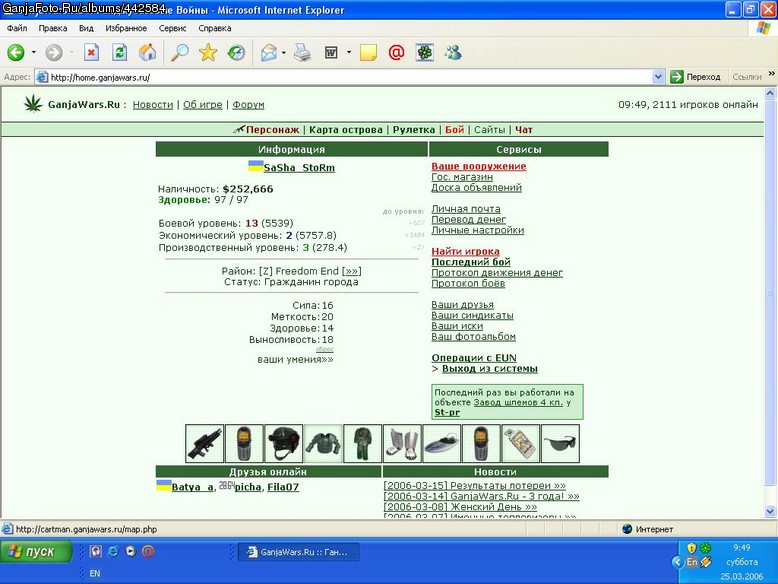778x584 pixels.
Task: Open the пуск Start button
Action: pos(36,552)
